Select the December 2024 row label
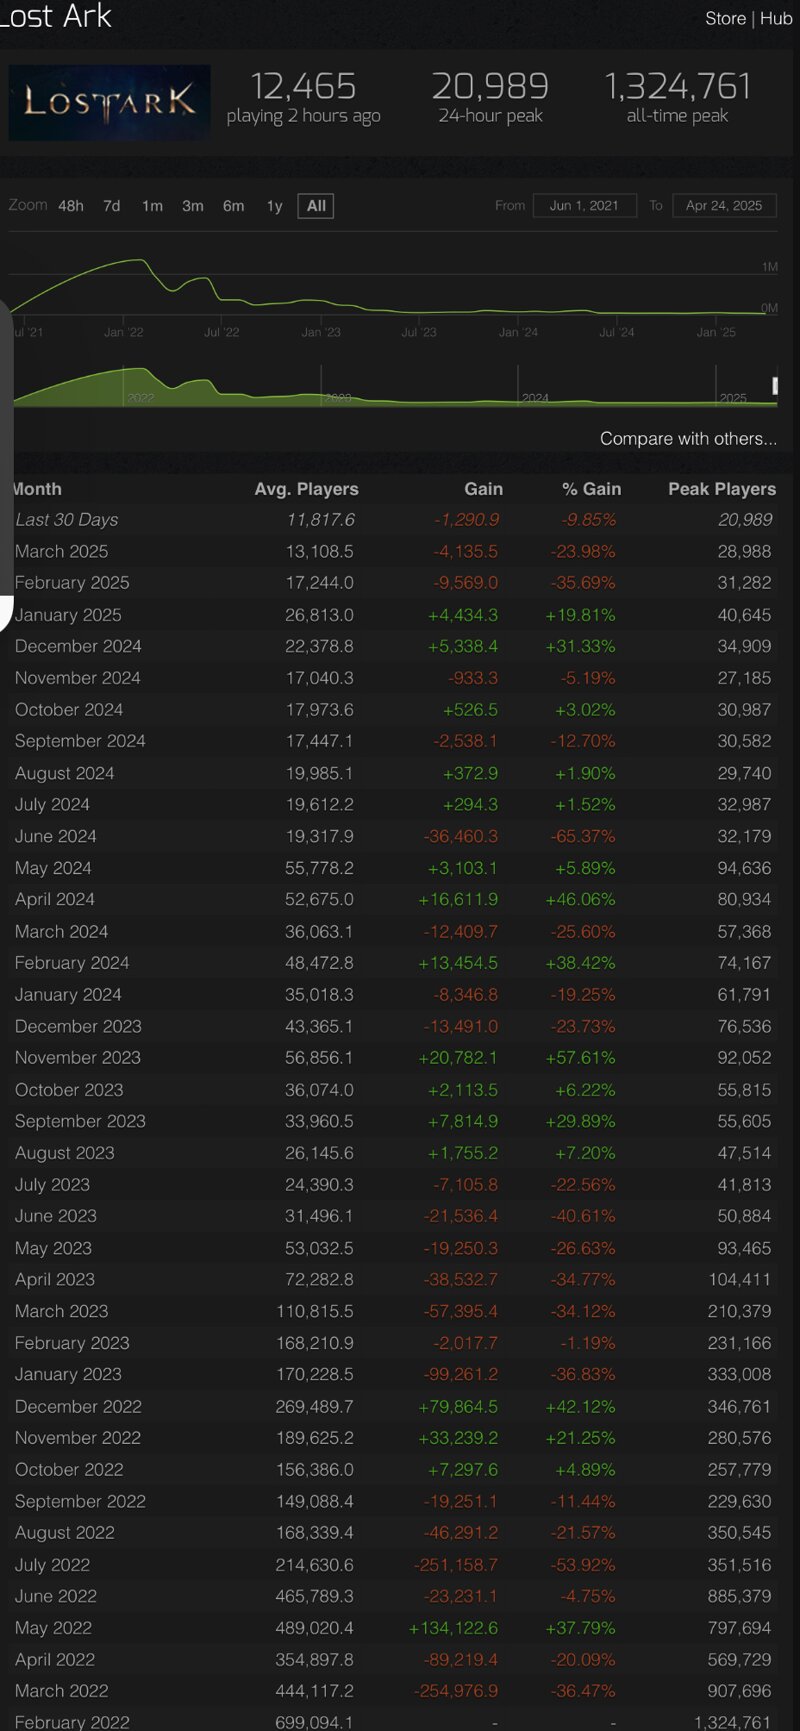This screenshot has width=800, height=1731. tap(78, 646)
